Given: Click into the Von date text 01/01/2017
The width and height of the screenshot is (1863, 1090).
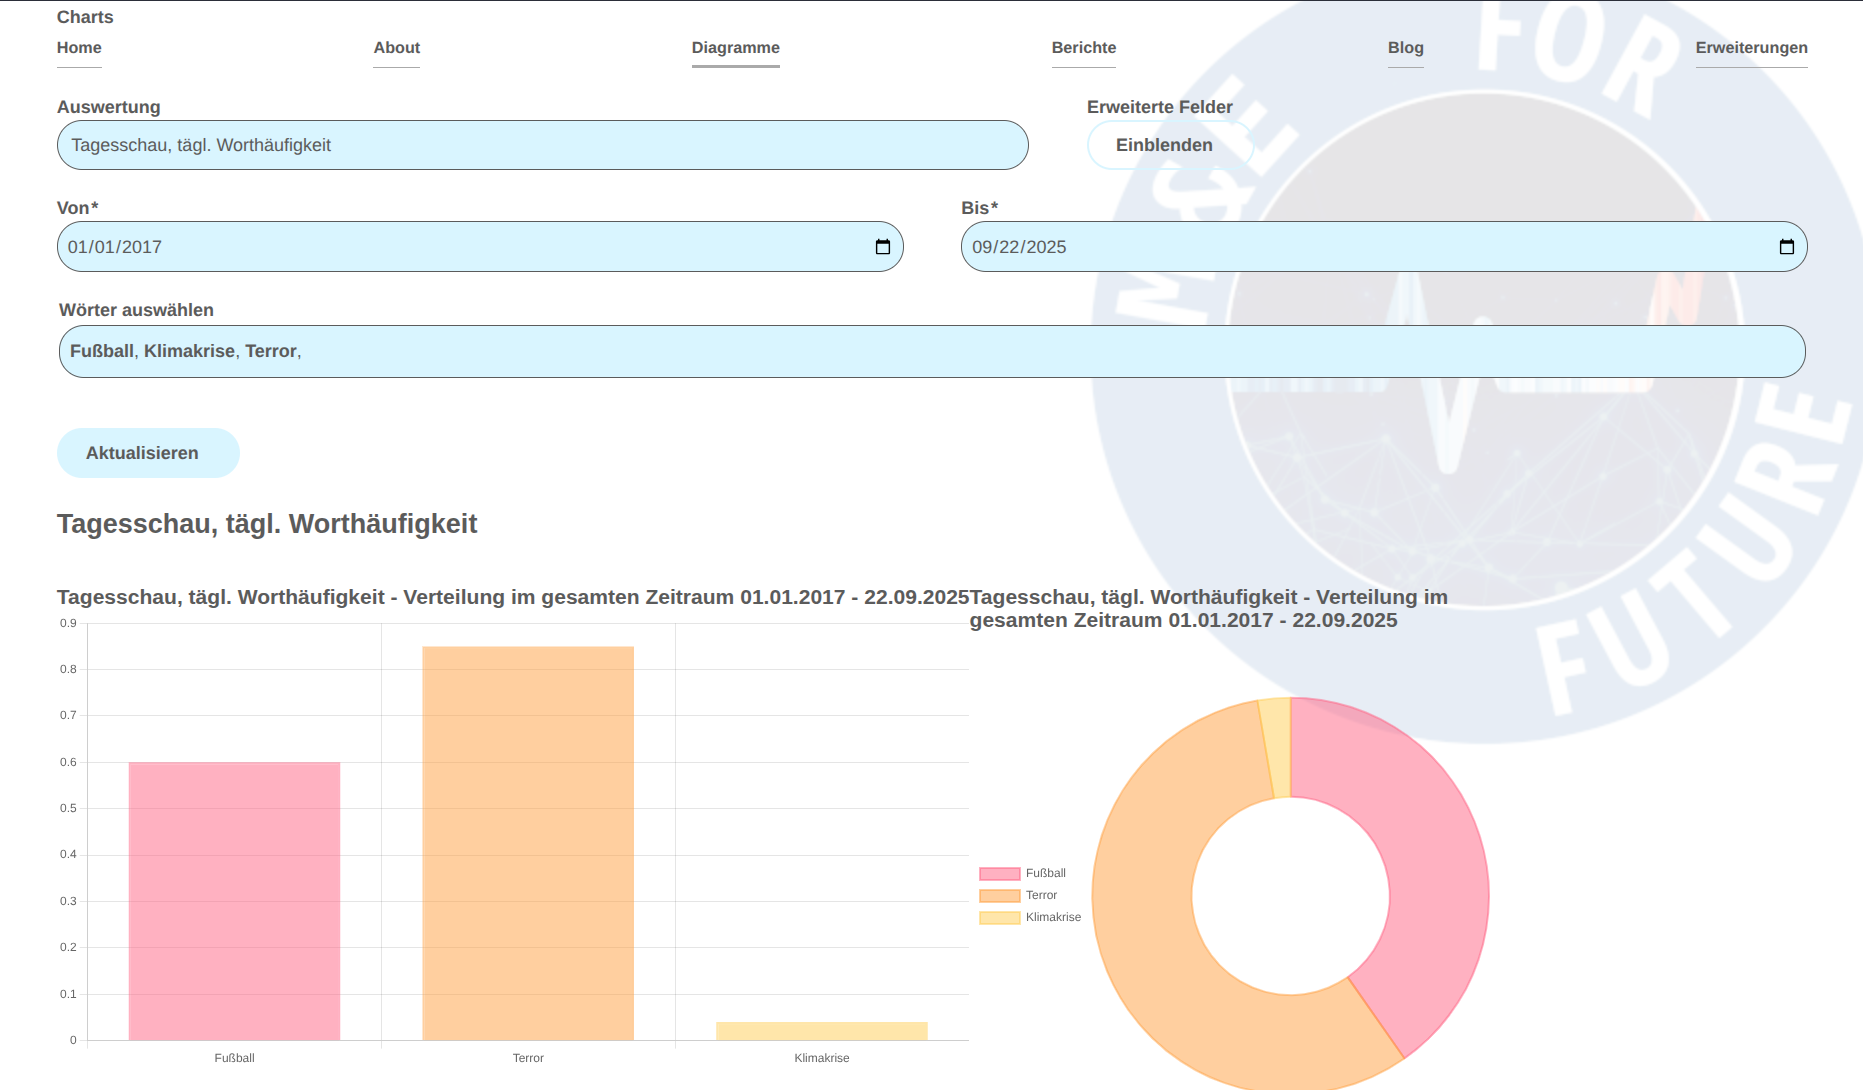Looking at the screenshot, I should coord(115,247).
